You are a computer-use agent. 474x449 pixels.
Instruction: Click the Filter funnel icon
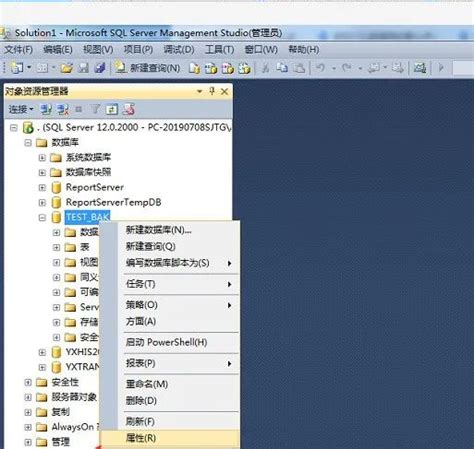click(x=95, y=109)
